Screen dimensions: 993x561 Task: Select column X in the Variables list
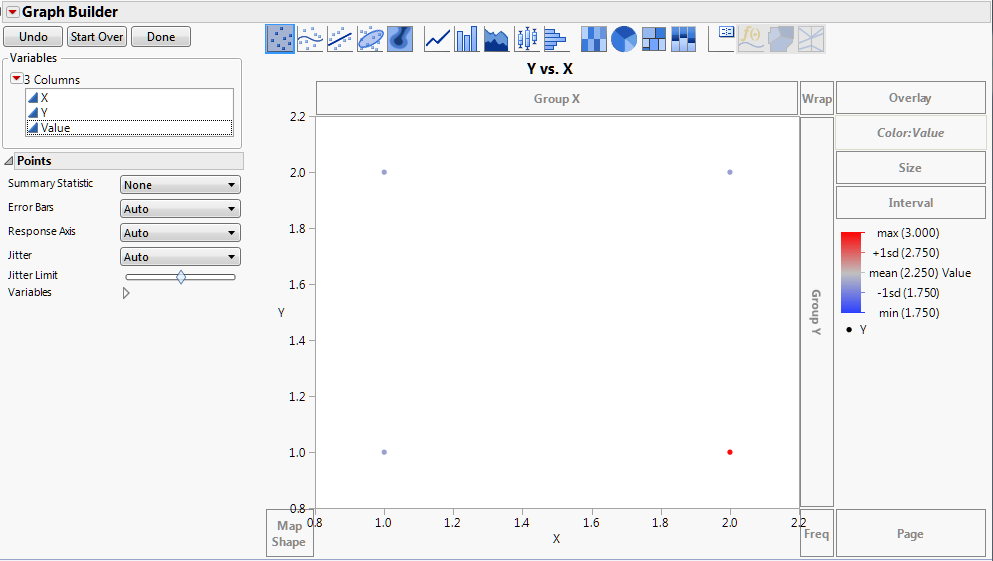pyautogui.click(x=130, y=98)
